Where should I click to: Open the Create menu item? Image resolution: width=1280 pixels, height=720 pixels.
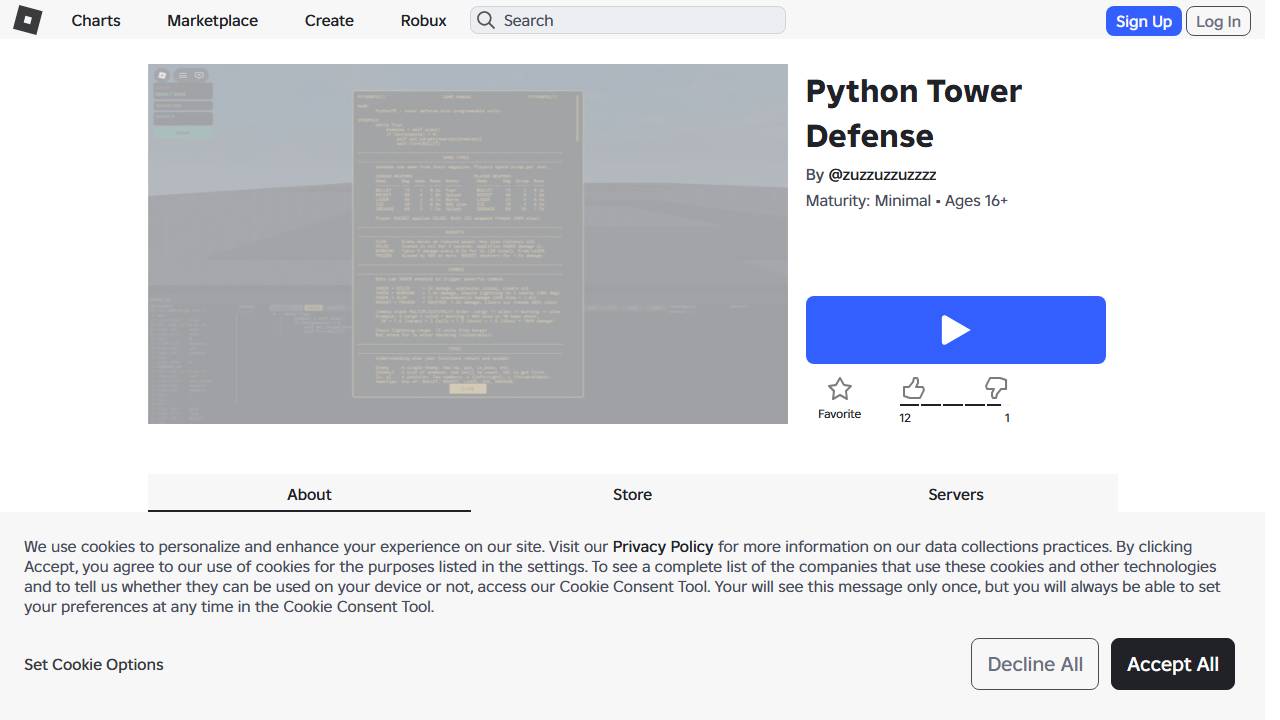point(329,20)
